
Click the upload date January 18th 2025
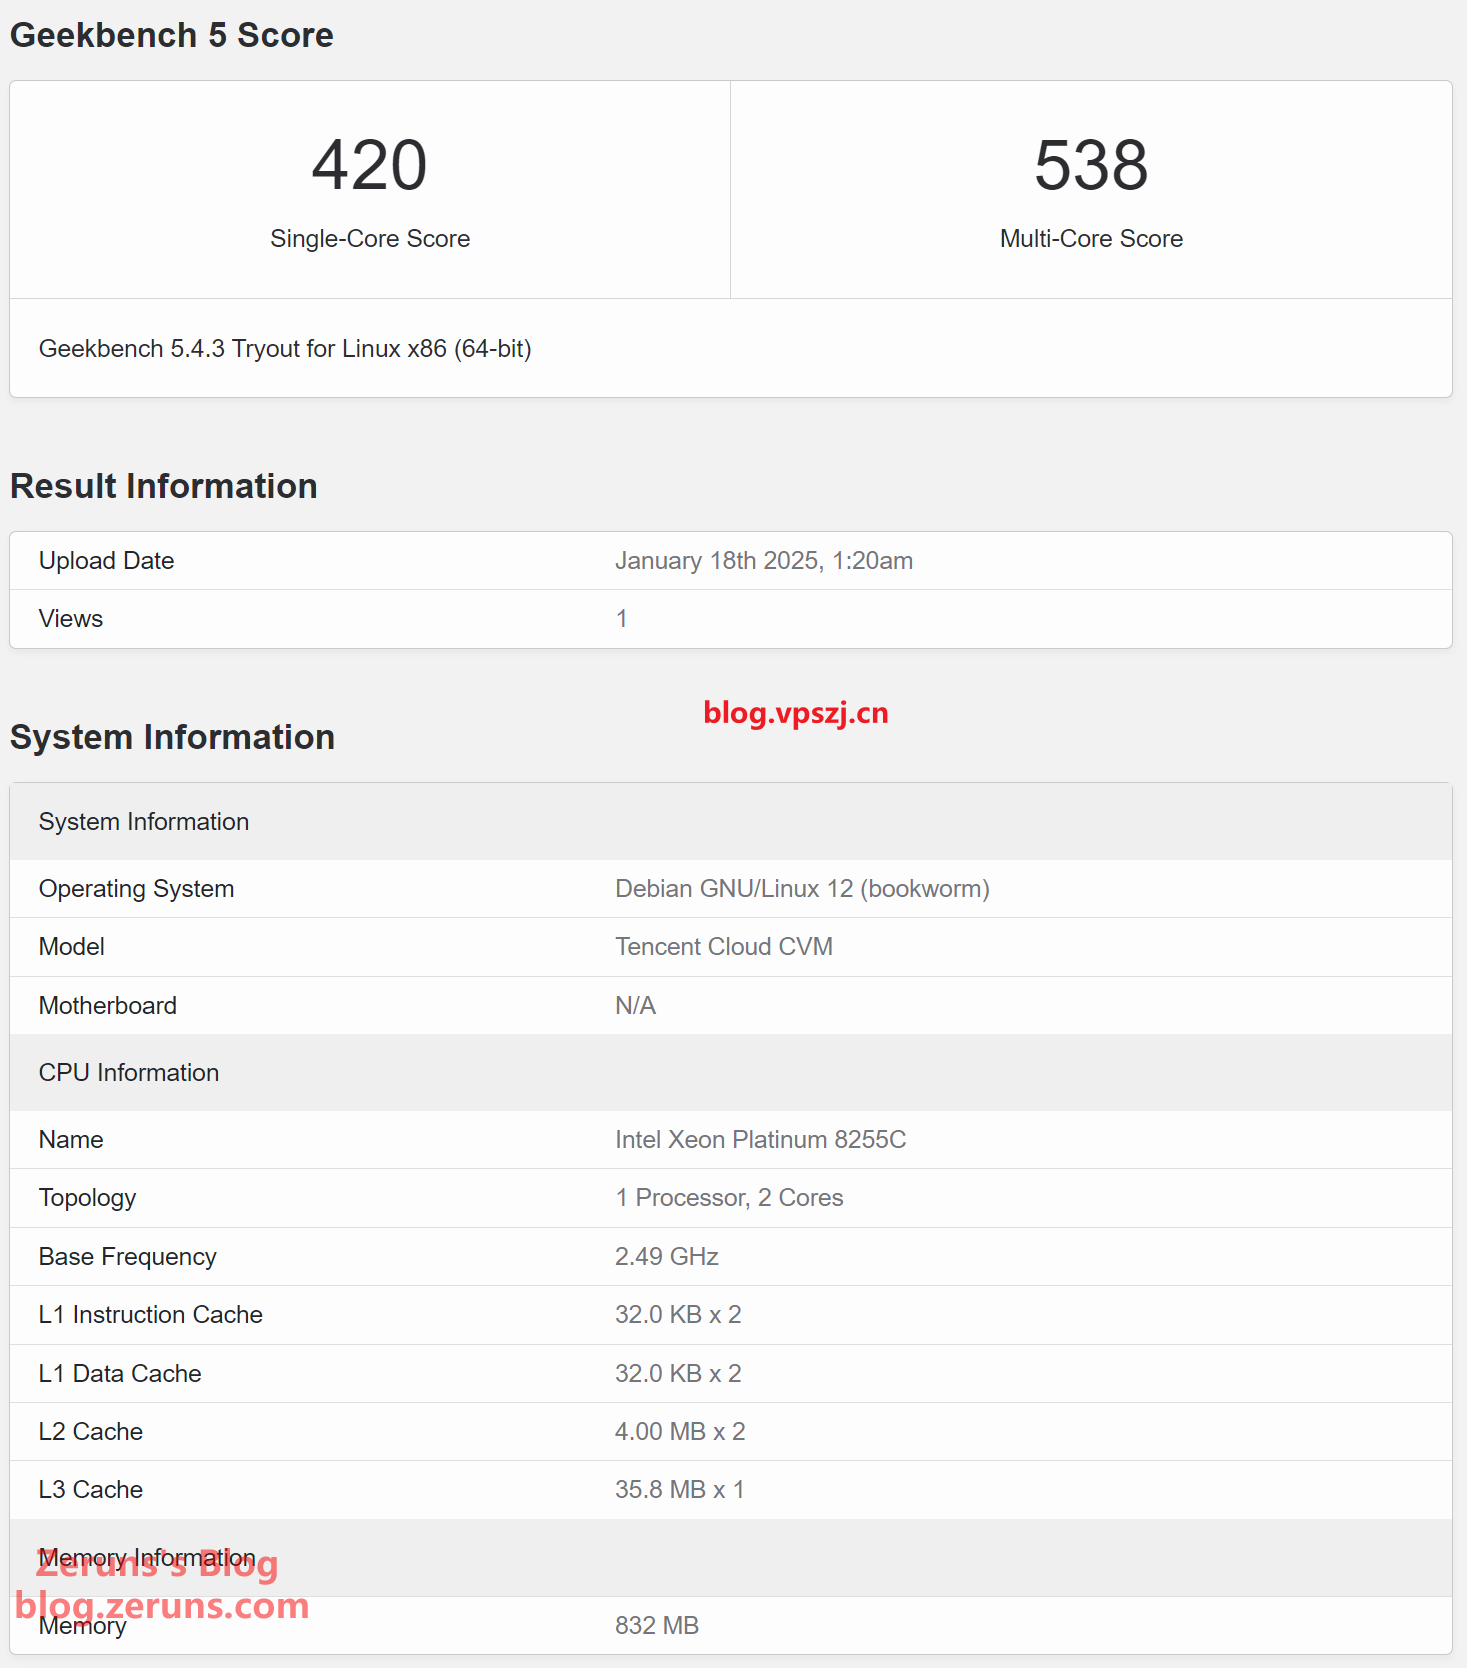[763, 561]
